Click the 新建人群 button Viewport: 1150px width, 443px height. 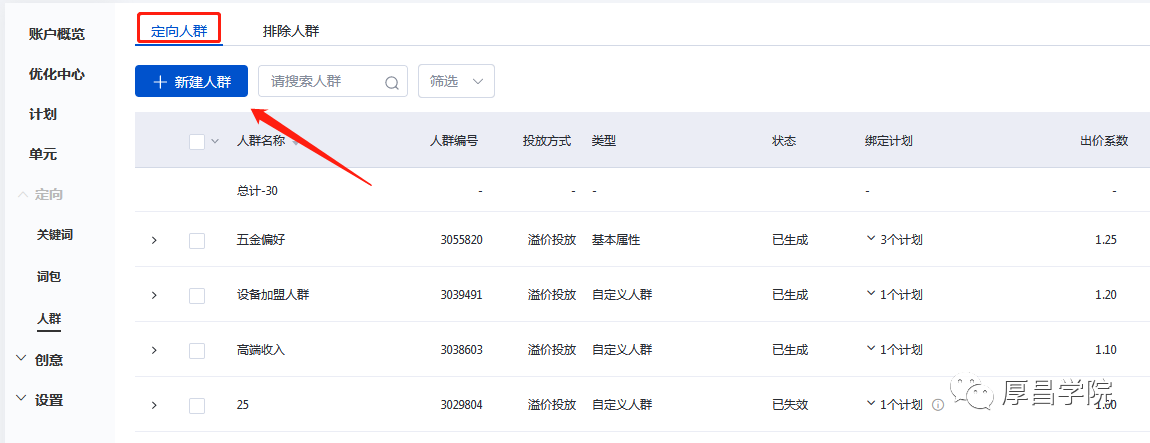191,81
